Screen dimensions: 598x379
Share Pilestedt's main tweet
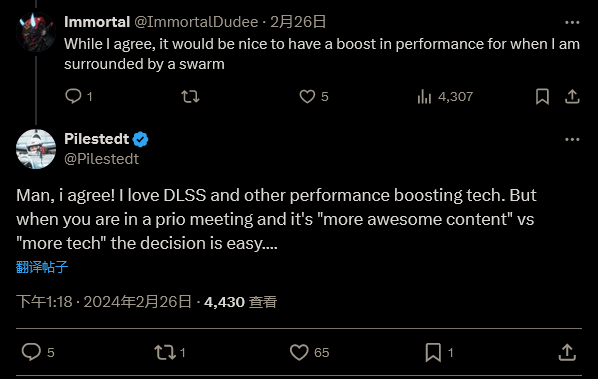[567, 352]
